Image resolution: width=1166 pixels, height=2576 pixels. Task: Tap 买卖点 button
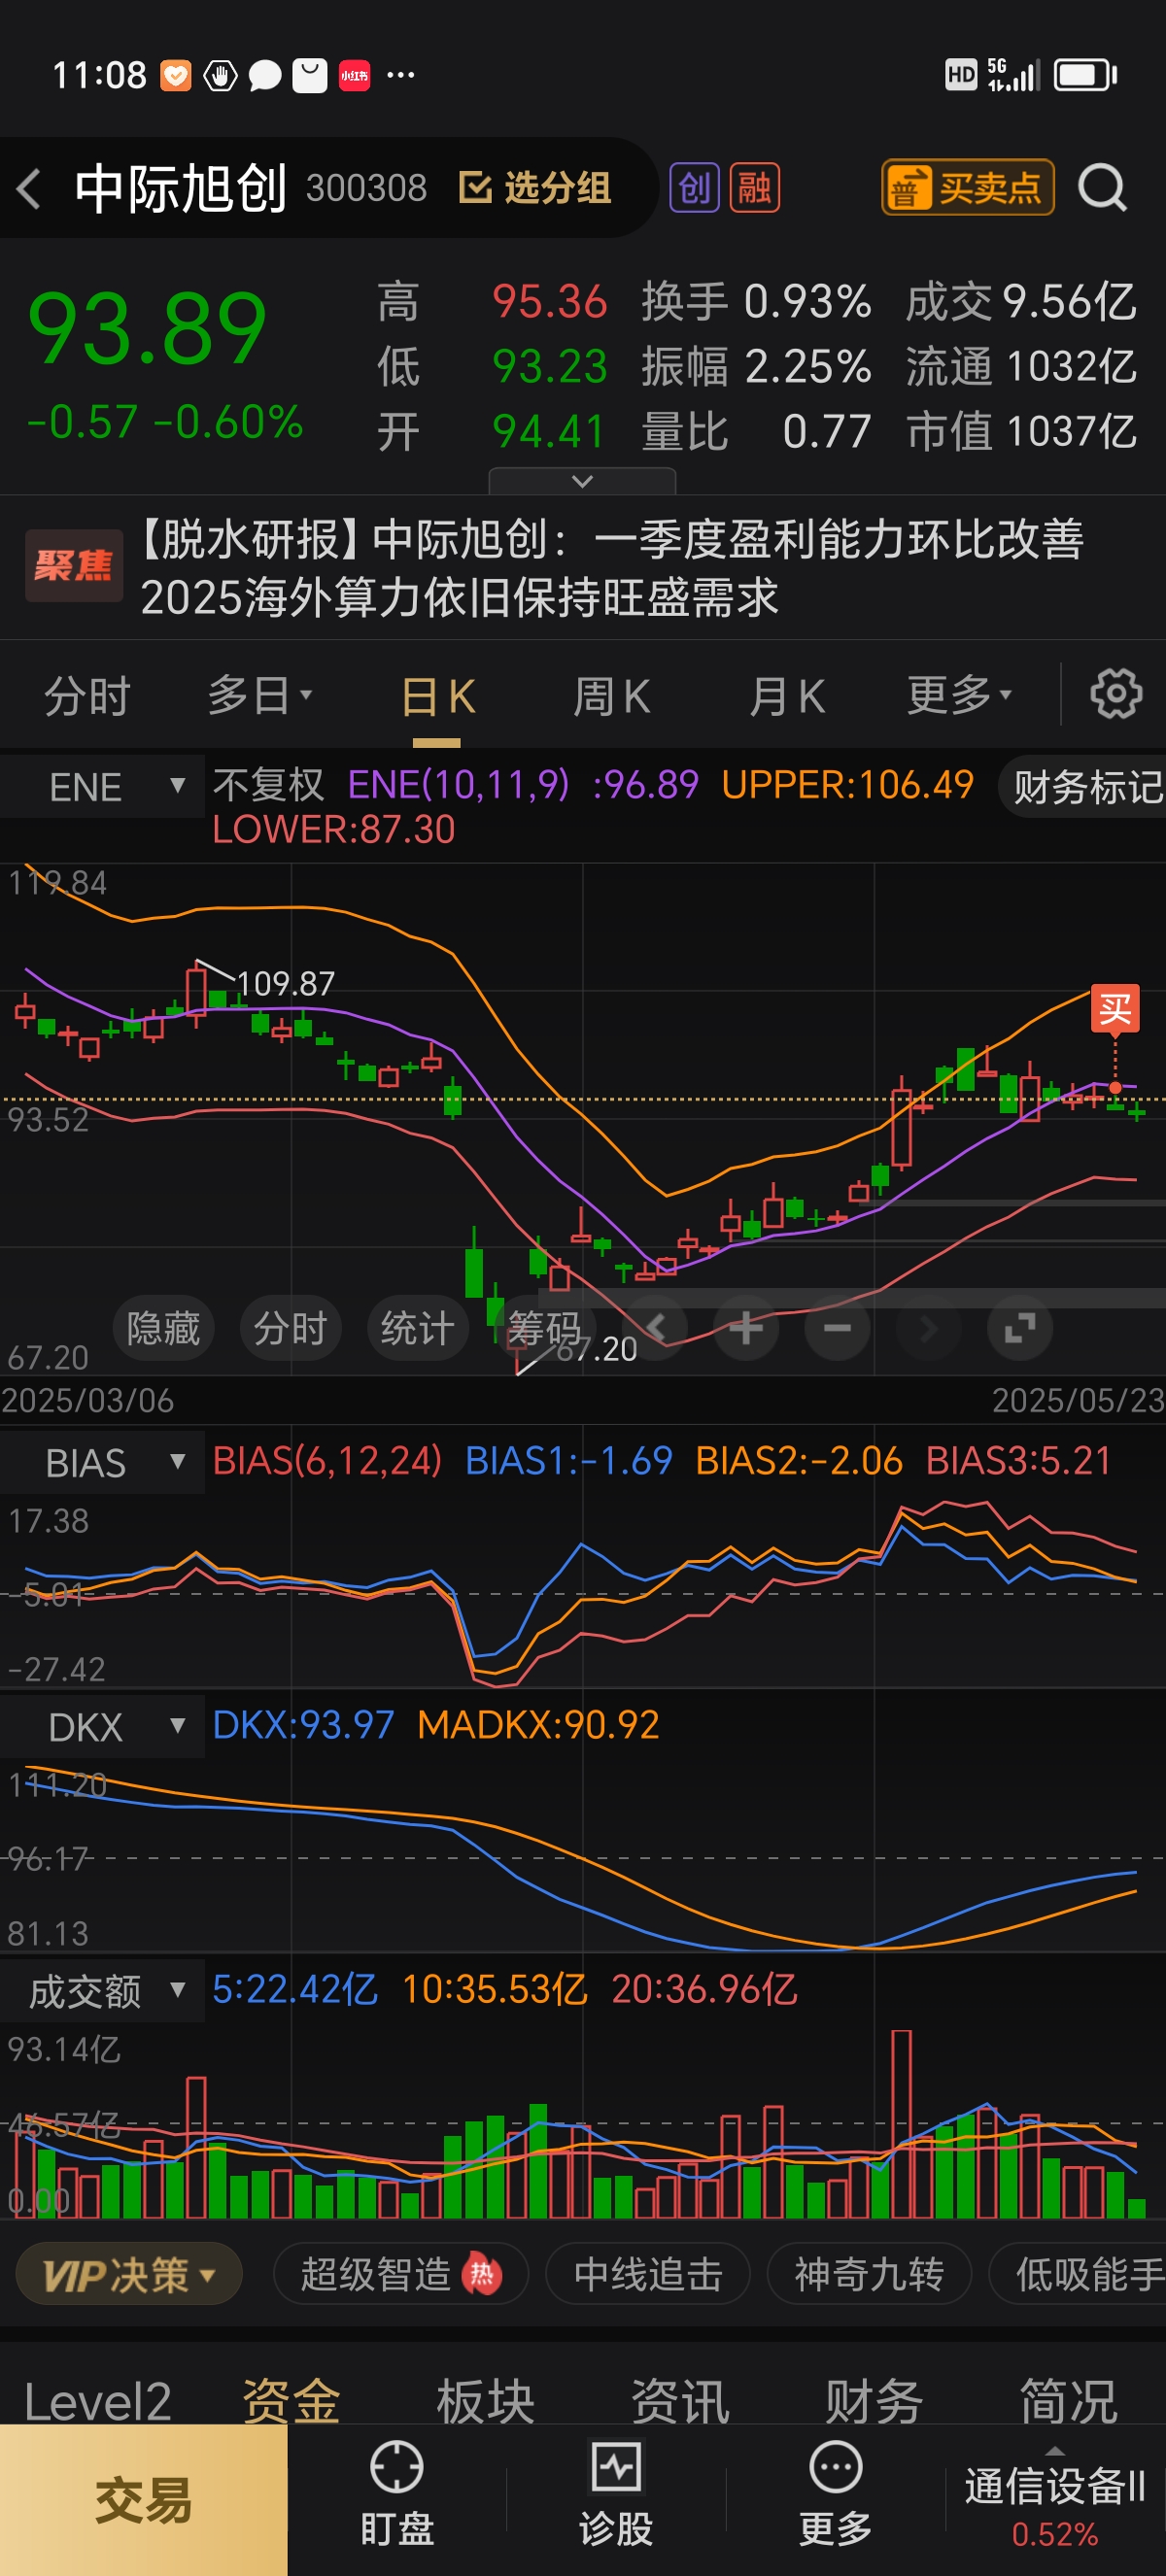tap(968, 187)
